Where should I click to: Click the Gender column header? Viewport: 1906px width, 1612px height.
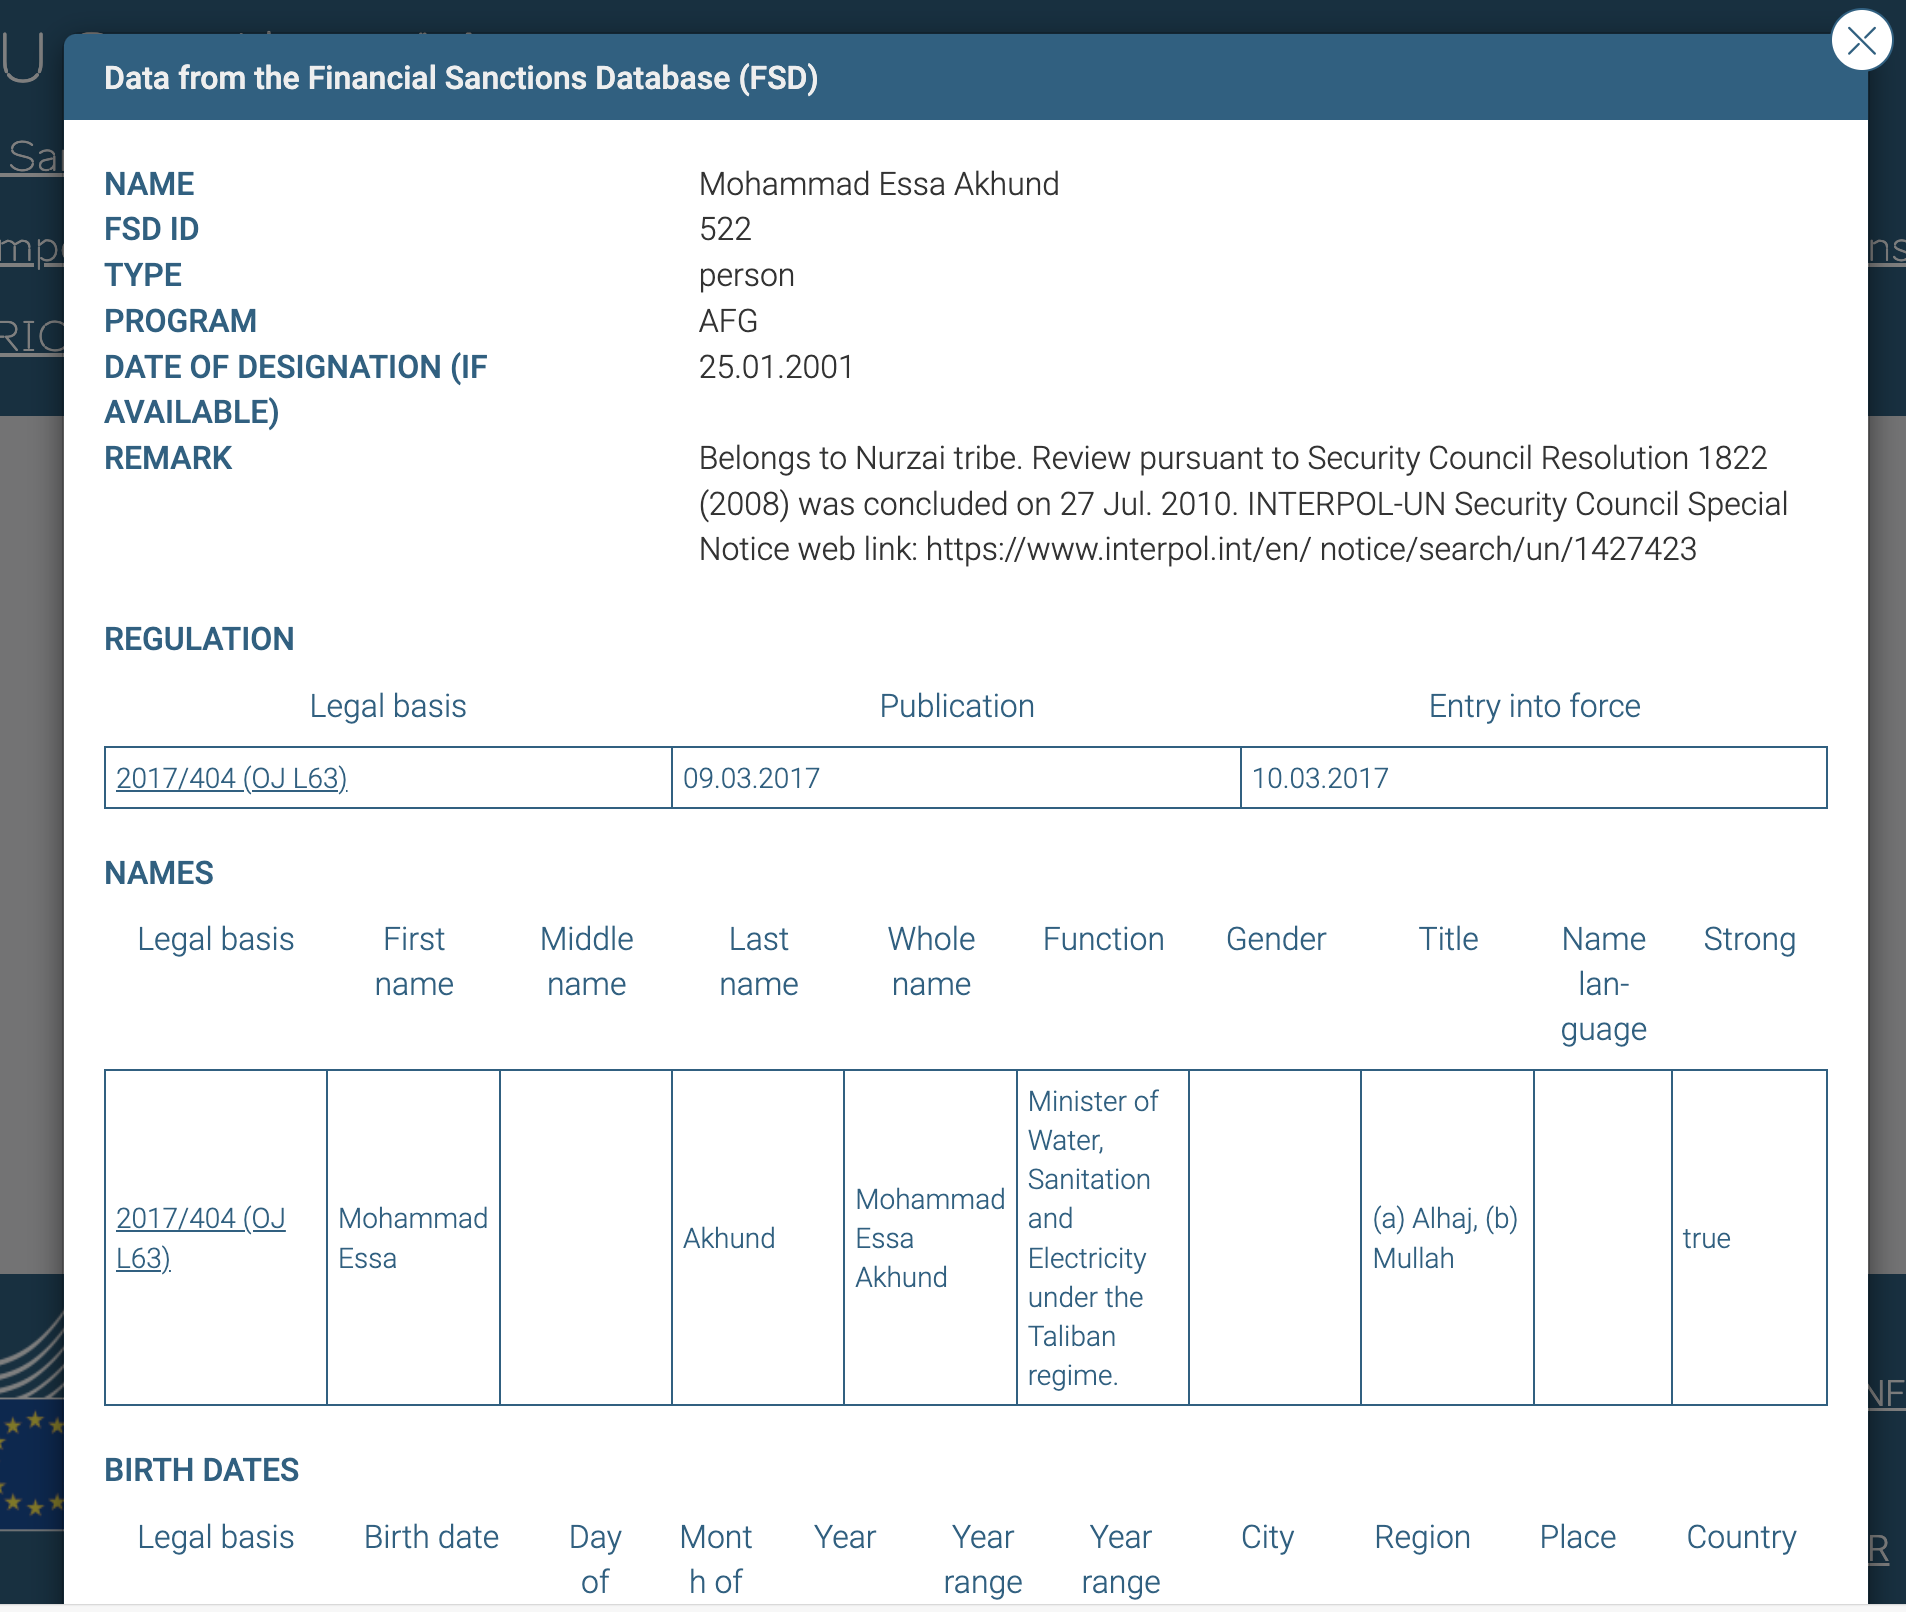pyautogui.click(x=1276, y=939)
